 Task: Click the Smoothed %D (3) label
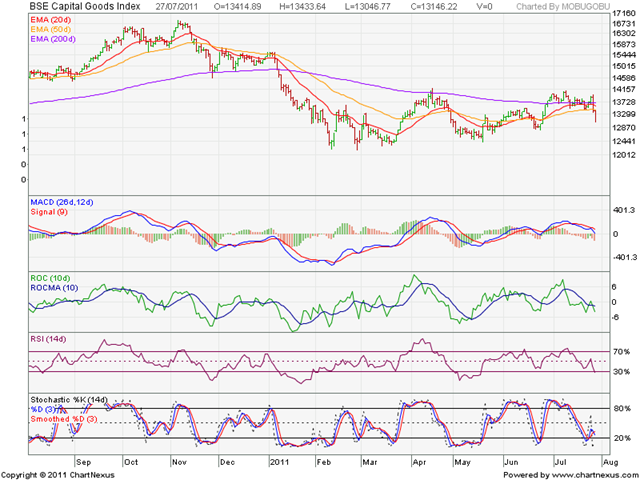pyautogui.click(x=64, y=419)
